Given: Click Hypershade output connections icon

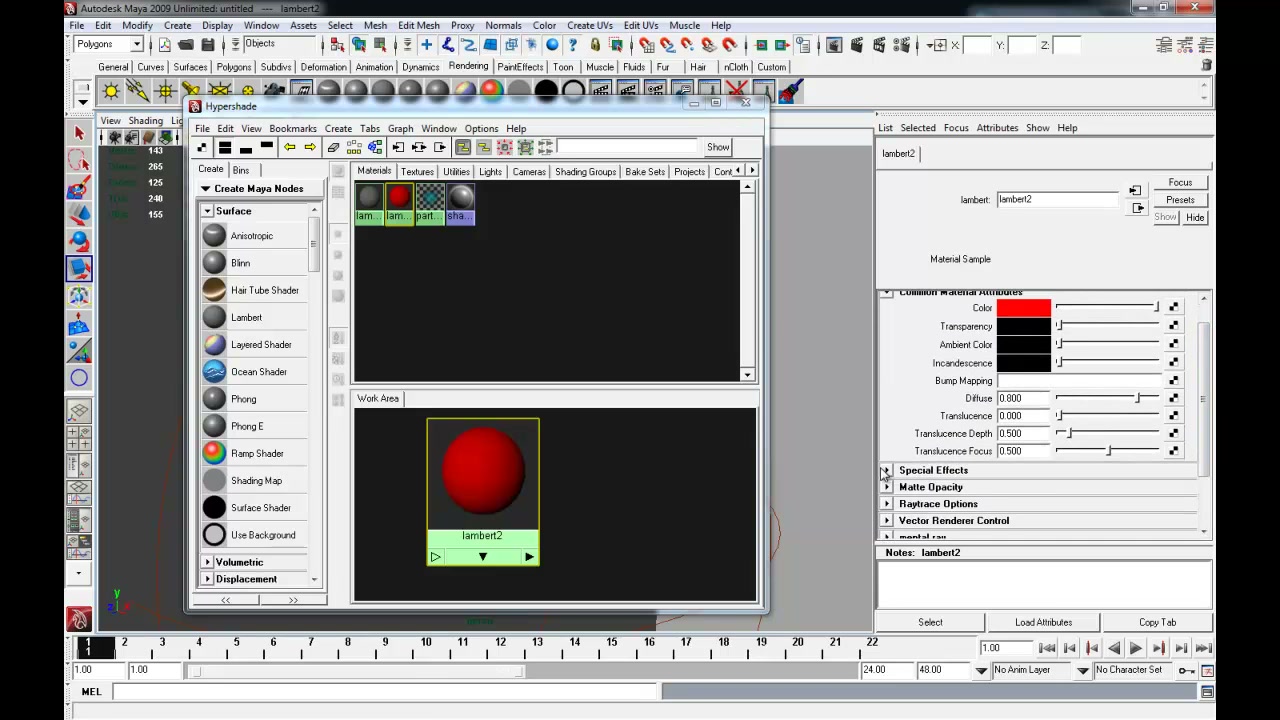Looking at the screenshot, I should (x=440, y=147).
